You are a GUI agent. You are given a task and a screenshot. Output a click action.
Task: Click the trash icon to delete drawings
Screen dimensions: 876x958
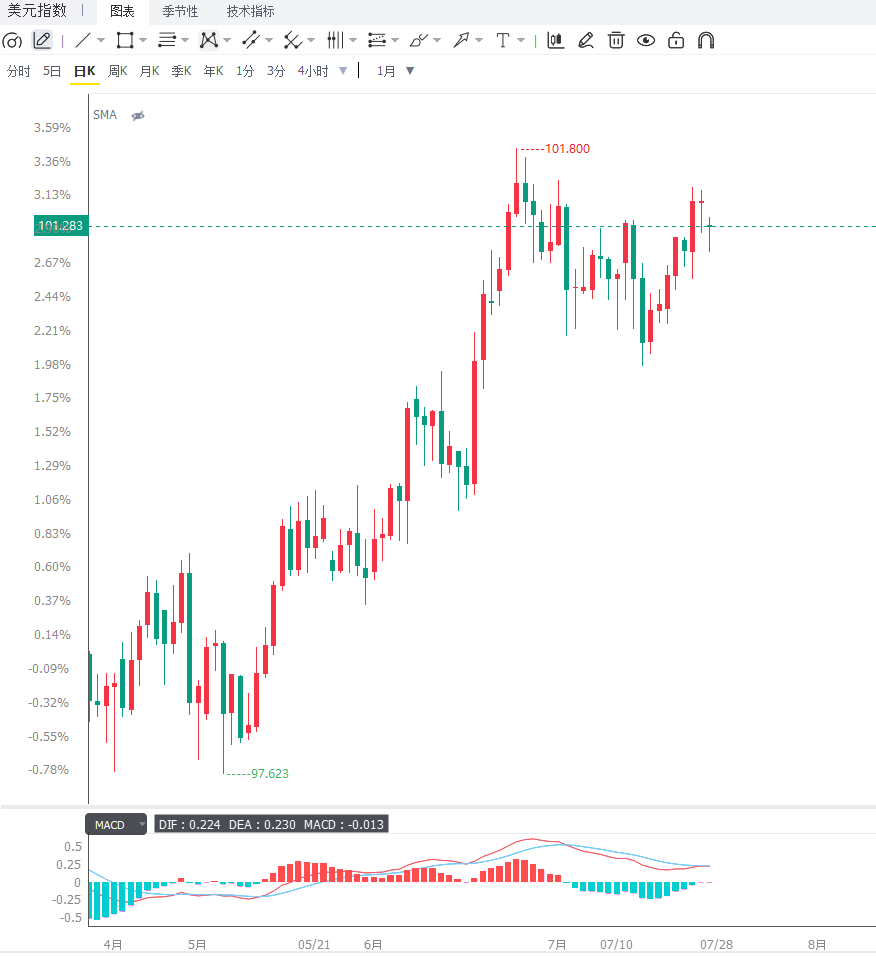pos(616,40)
